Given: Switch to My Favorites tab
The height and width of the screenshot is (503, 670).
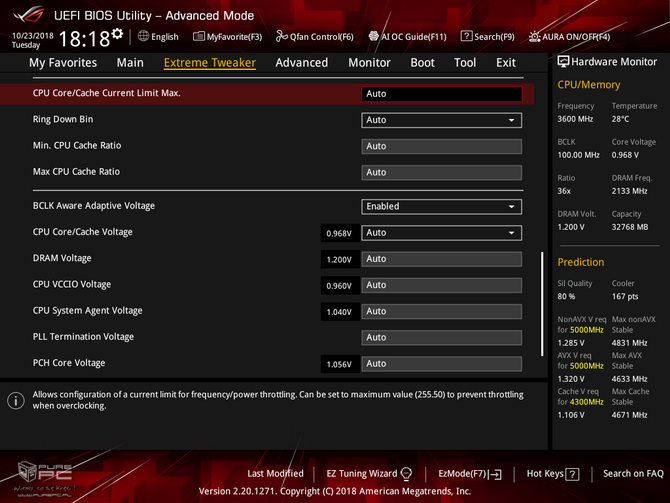Looking at the screenshot, I should tap(63, 63).
